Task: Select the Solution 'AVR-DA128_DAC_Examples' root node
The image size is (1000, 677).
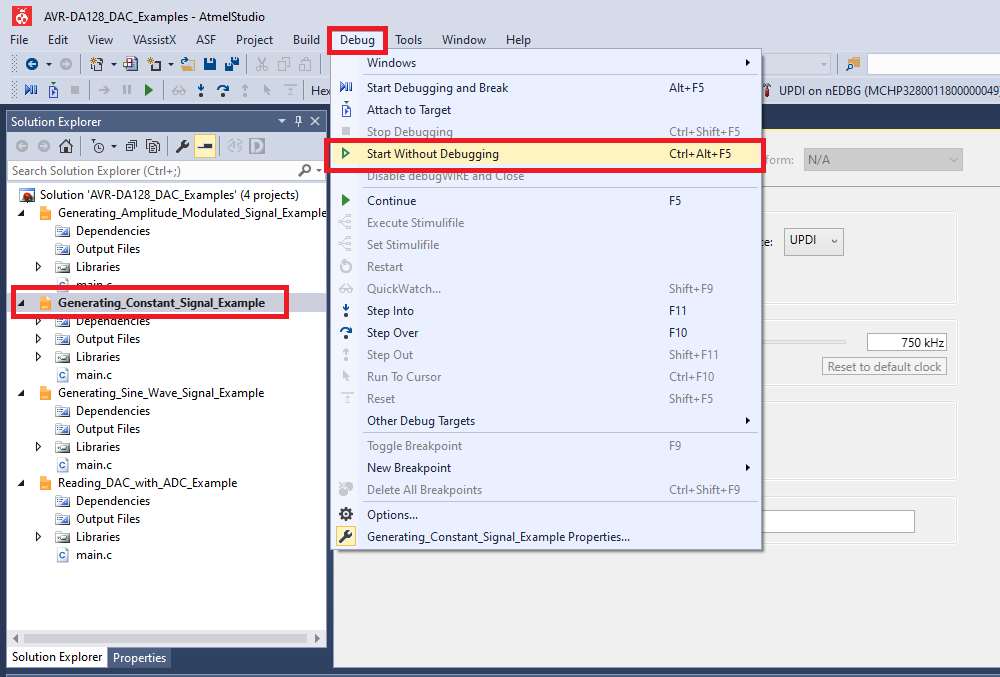Action: click(x=169, y=195)
